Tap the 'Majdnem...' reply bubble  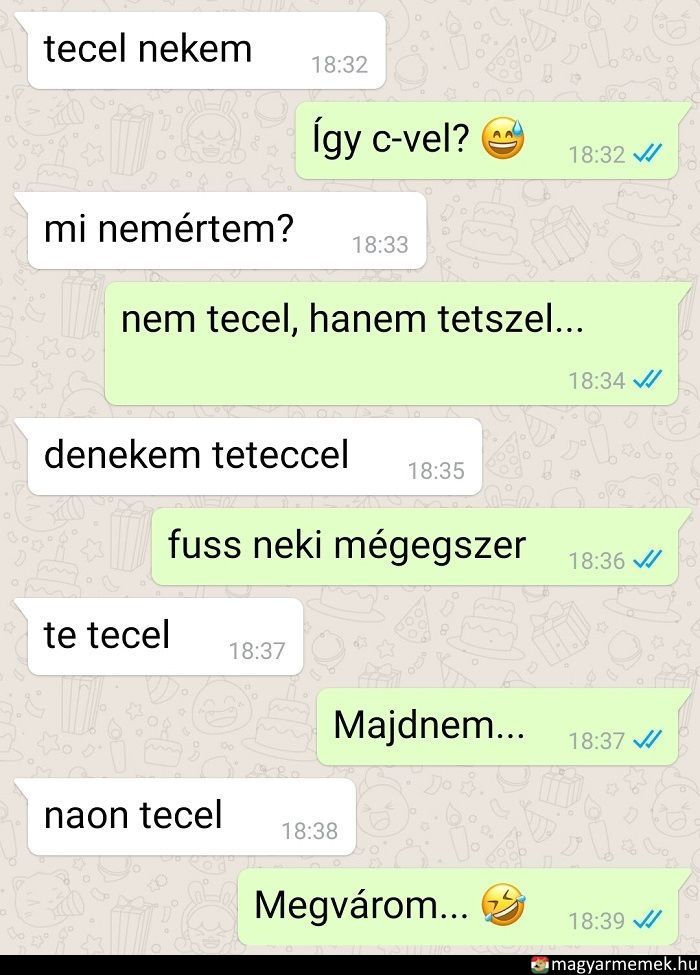pyautogui.click(x=497, y=726)
